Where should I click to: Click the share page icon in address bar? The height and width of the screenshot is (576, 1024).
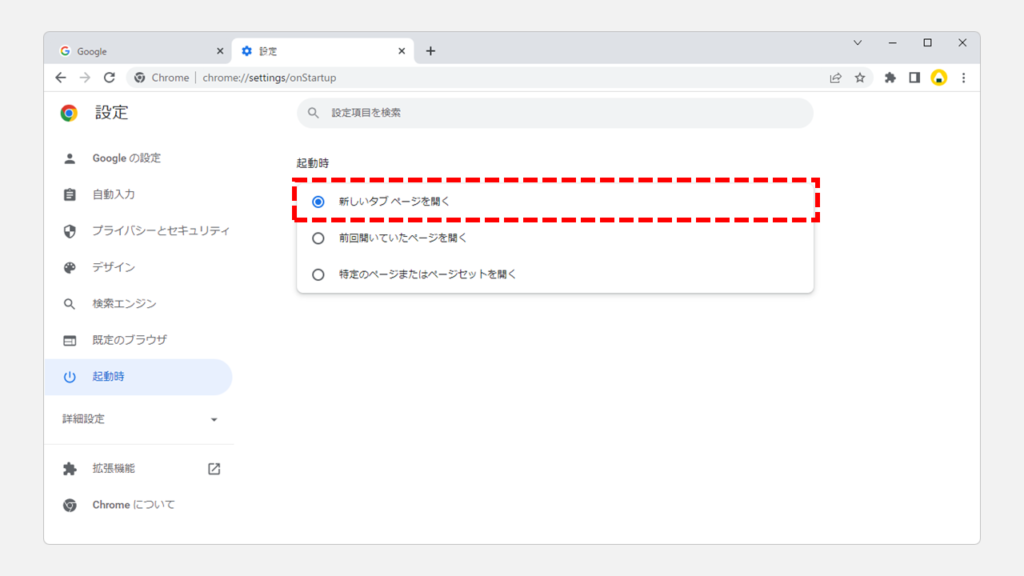pyautogui.click(x=836, y=77)
